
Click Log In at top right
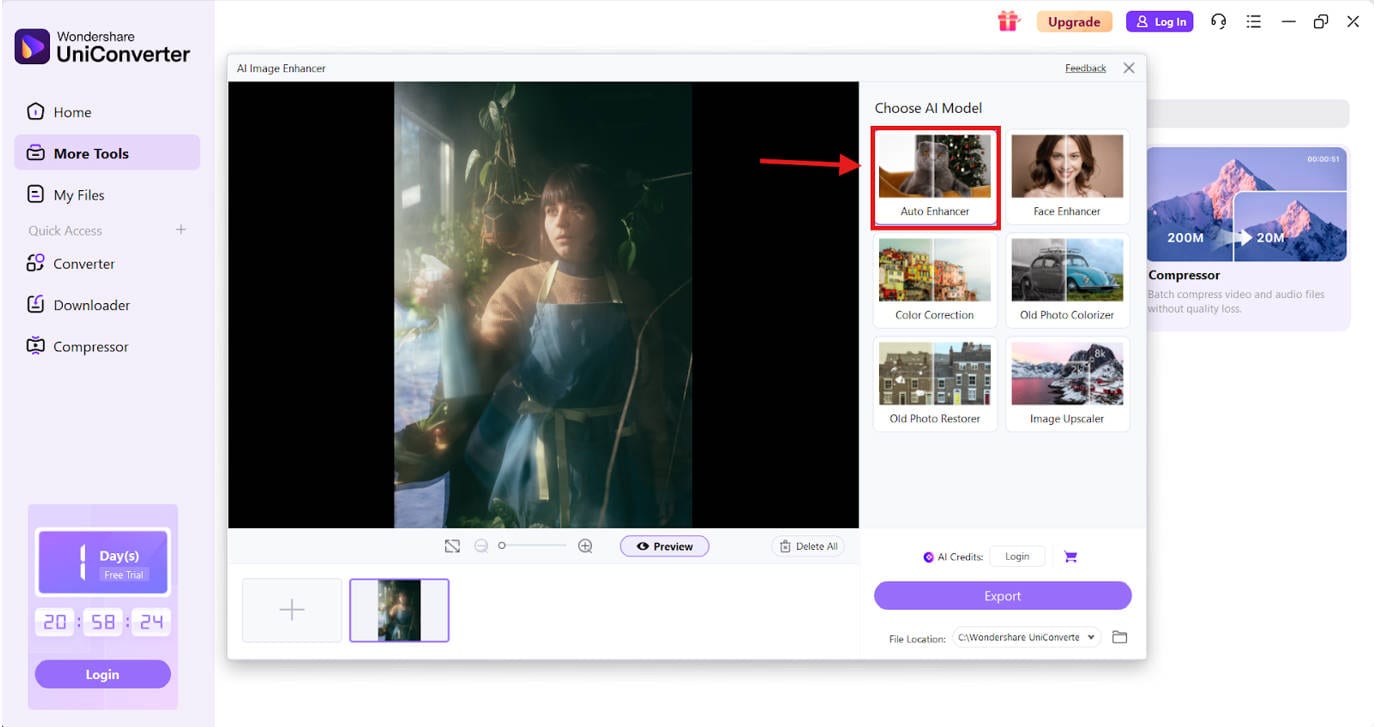click(x=1160, y=21)
